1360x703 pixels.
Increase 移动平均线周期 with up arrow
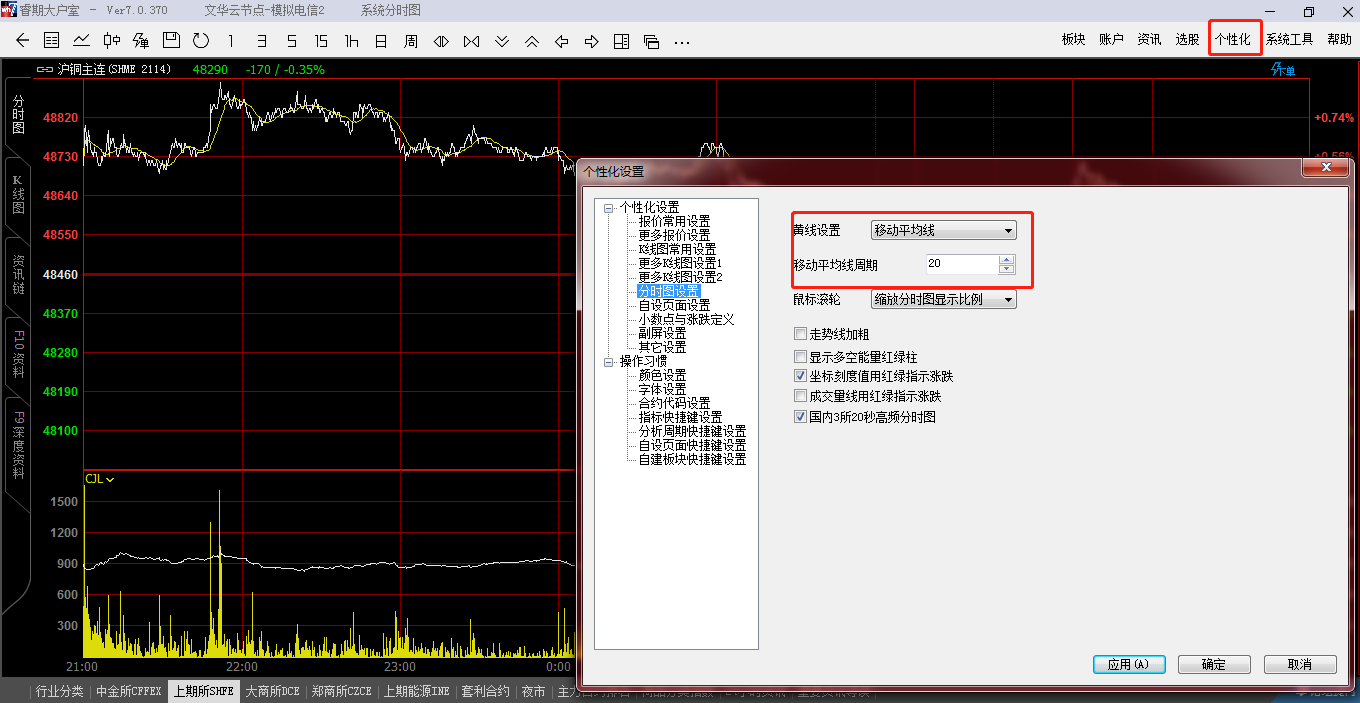1007,260
